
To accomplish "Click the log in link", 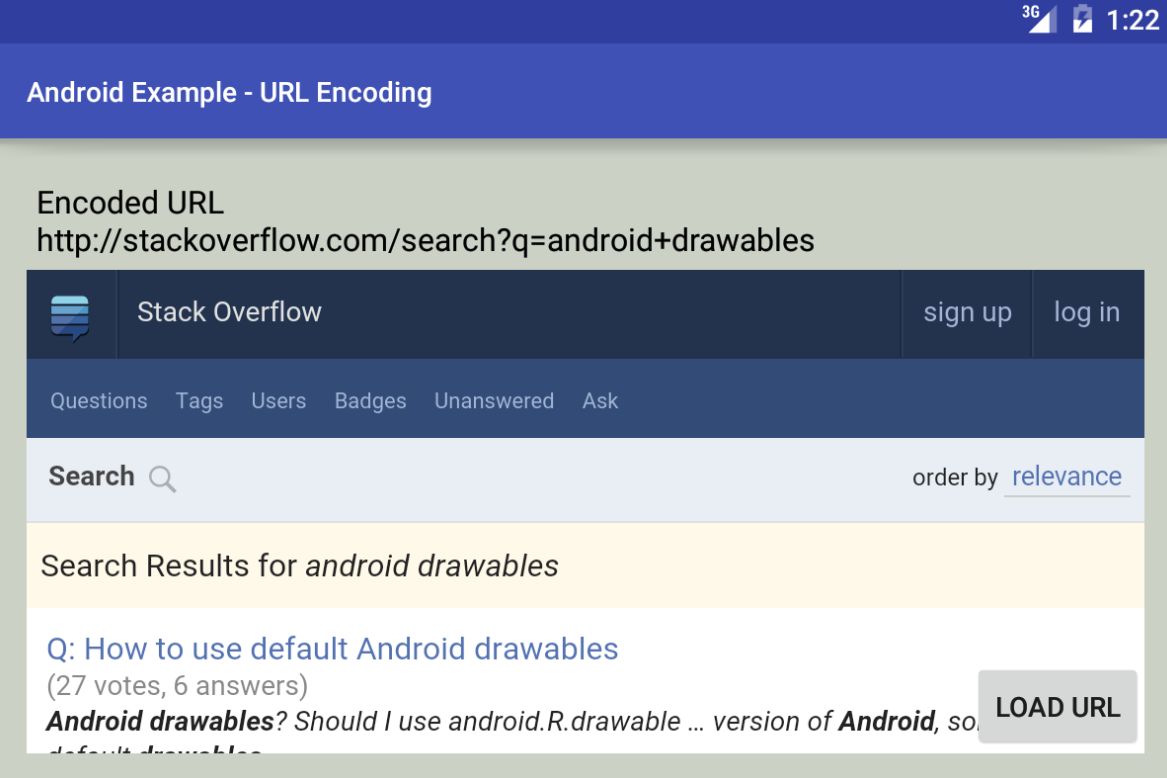I will [1087, 313].
